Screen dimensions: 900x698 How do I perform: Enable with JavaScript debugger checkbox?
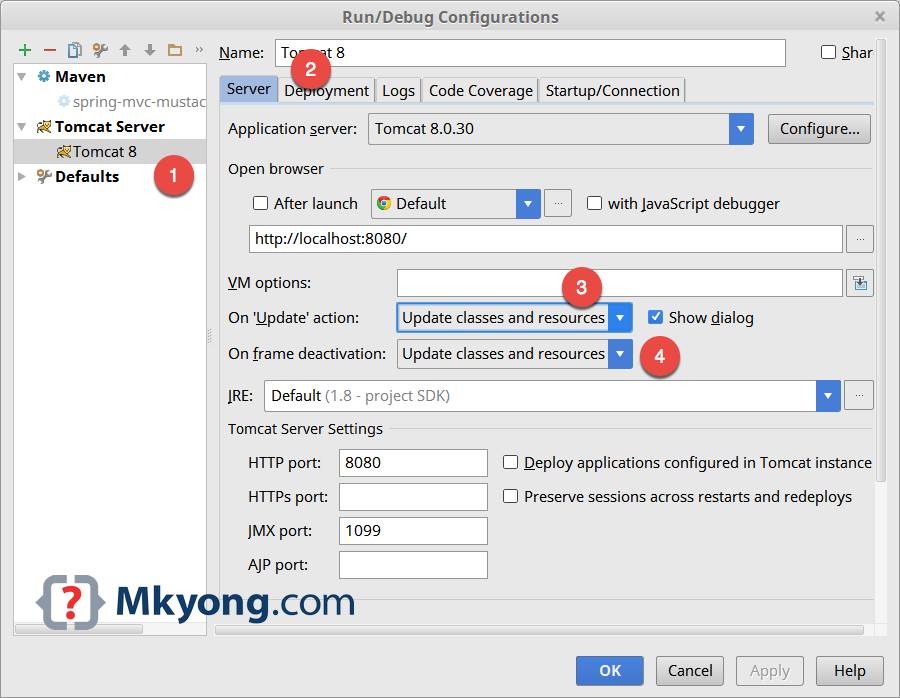(x=595, y=203)
